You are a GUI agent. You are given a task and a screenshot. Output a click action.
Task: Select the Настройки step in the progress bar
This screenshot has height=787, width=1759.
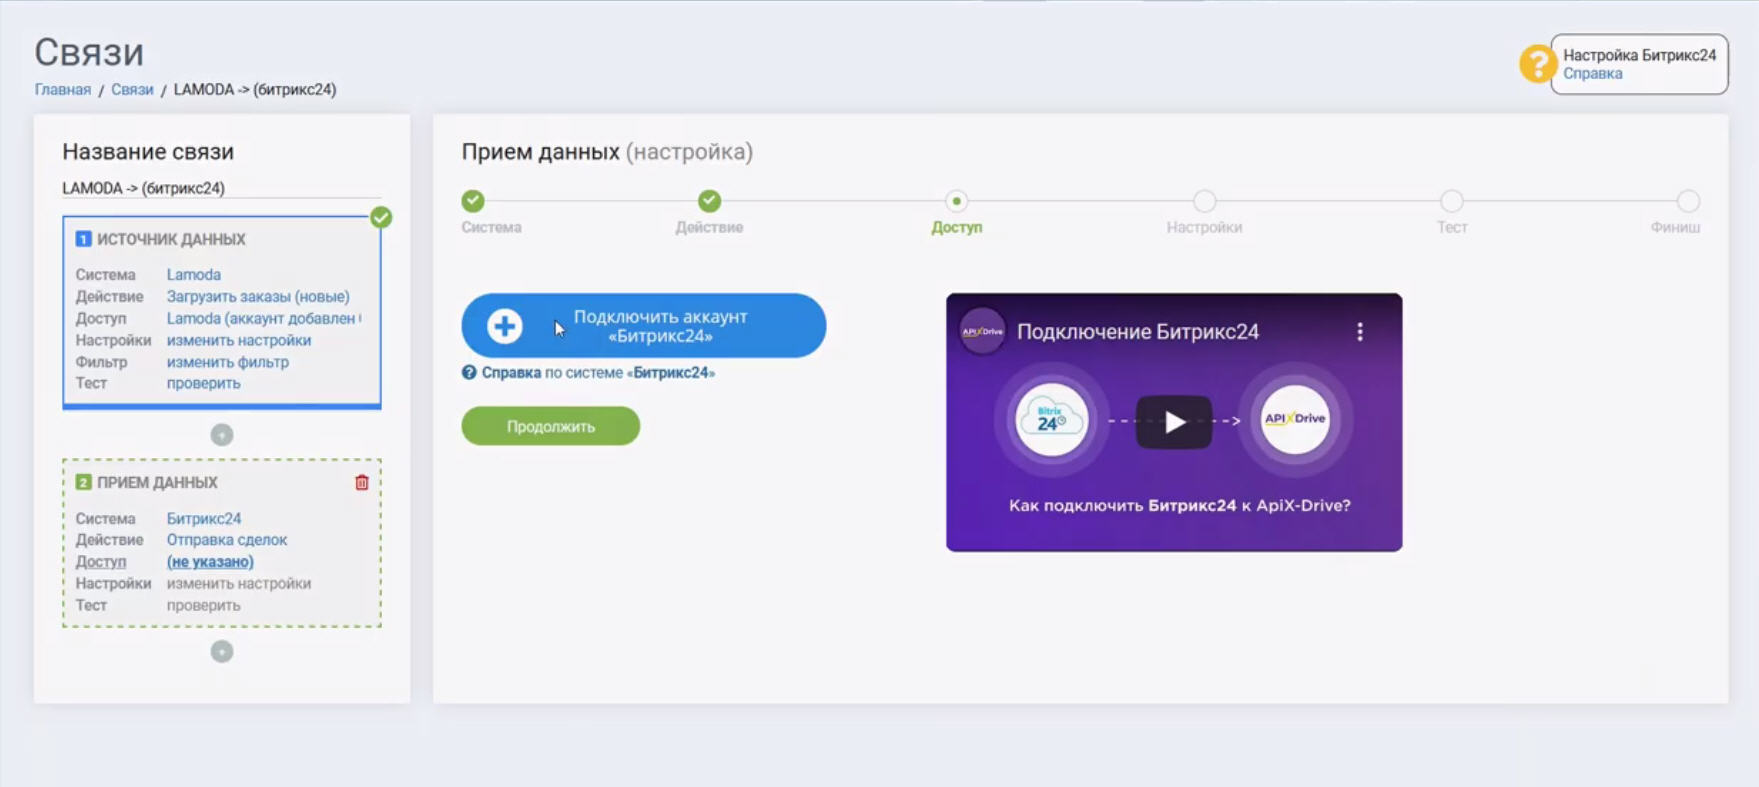pos(1204,201)
